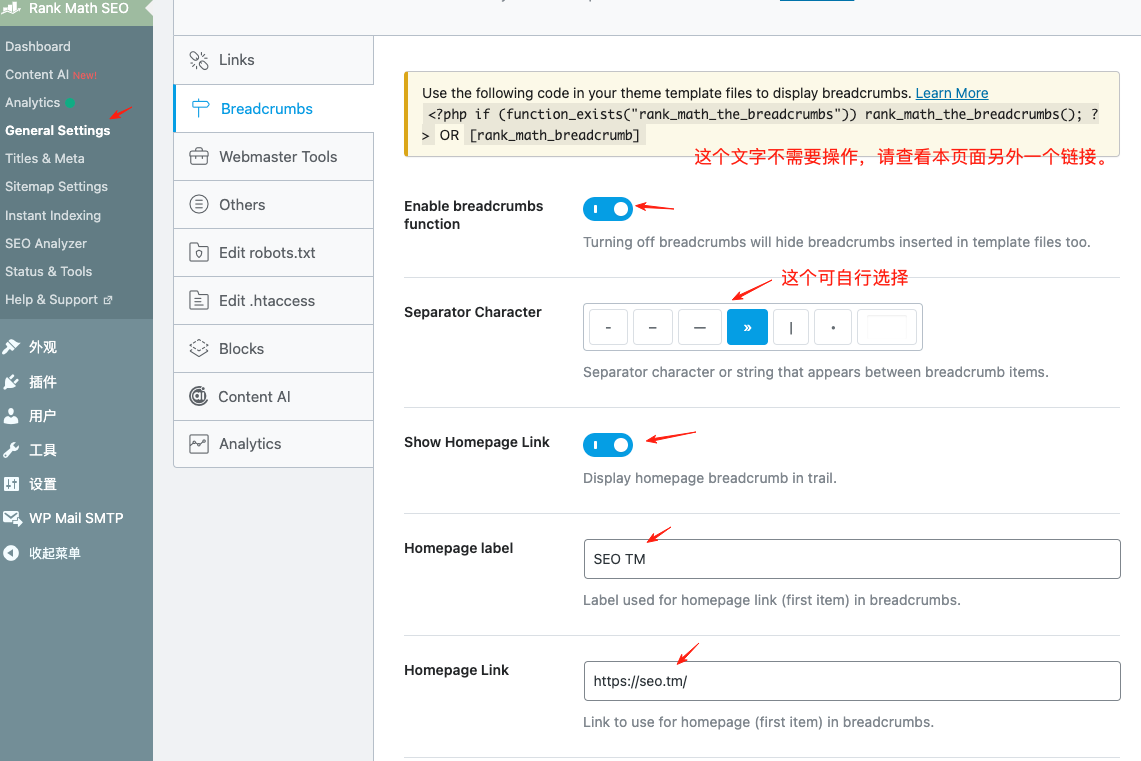Click the Links tab icon
The image size is (1141, 761).
199,60
